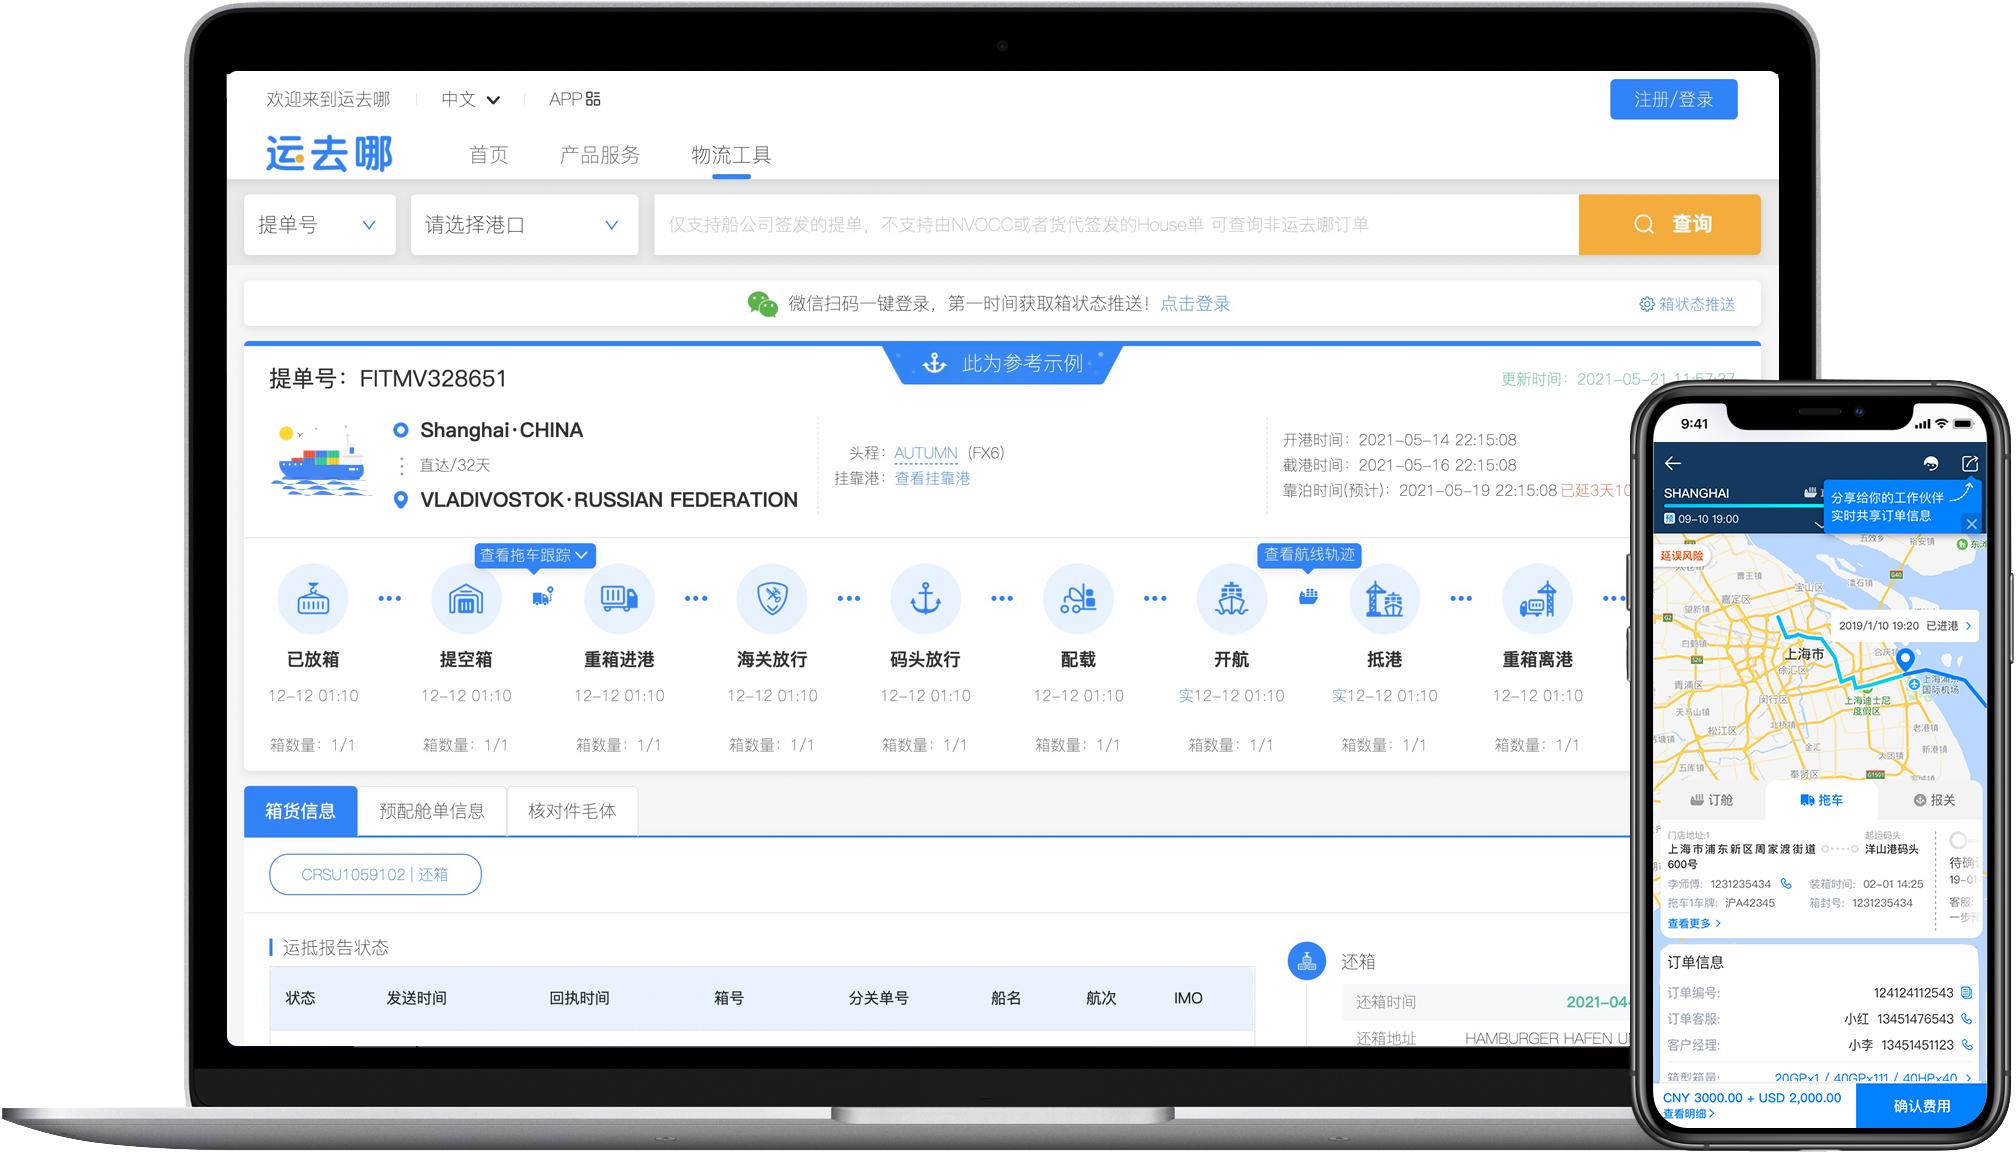Expand the 查看拖车跟踪 dropdown tag
Screen dimensions: 2016x1154
[x=535, y=555]
